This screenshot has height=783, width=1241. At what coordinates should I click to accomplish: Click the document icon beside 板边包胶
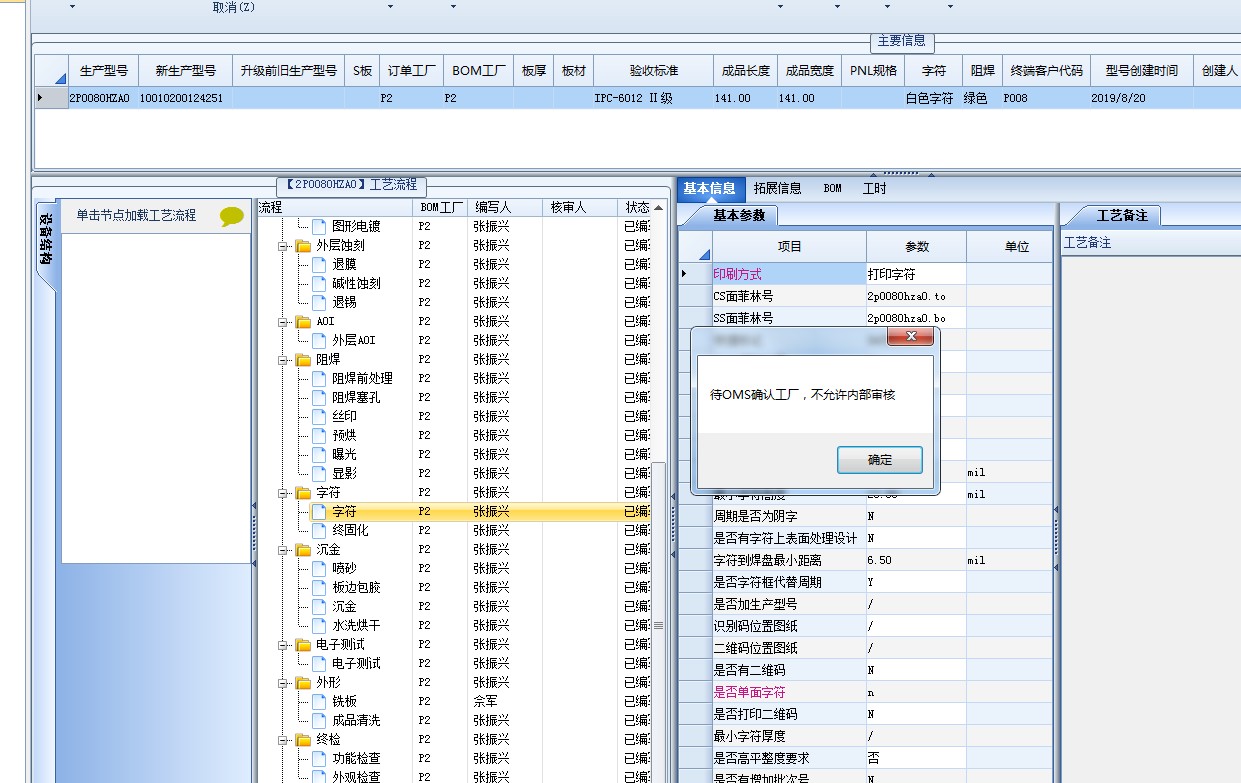click(319, 587)
